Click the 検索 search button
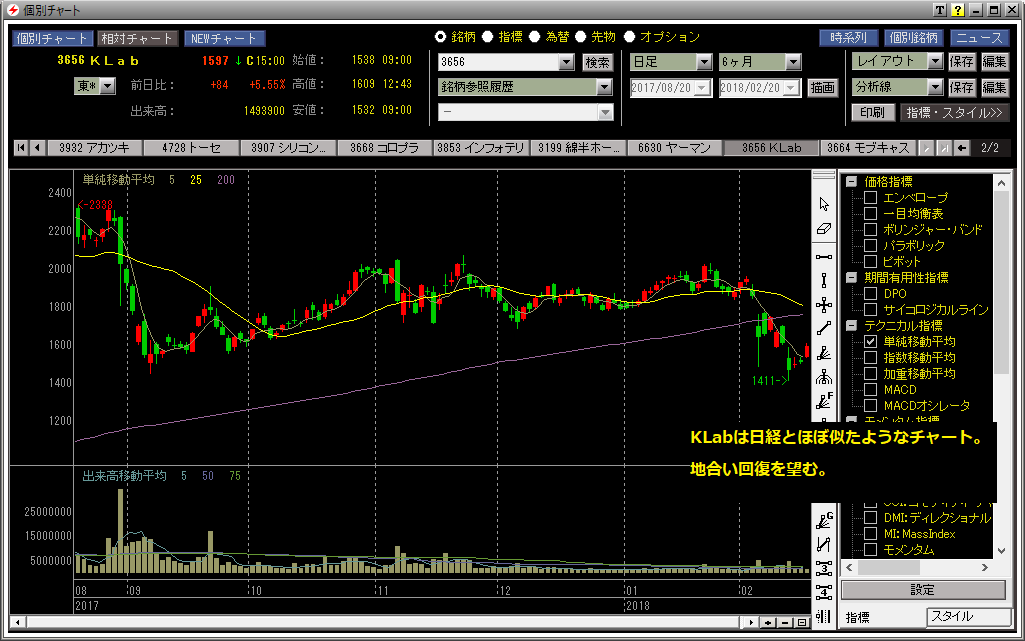Viewport: 1025px width, 641px height. 598,62
